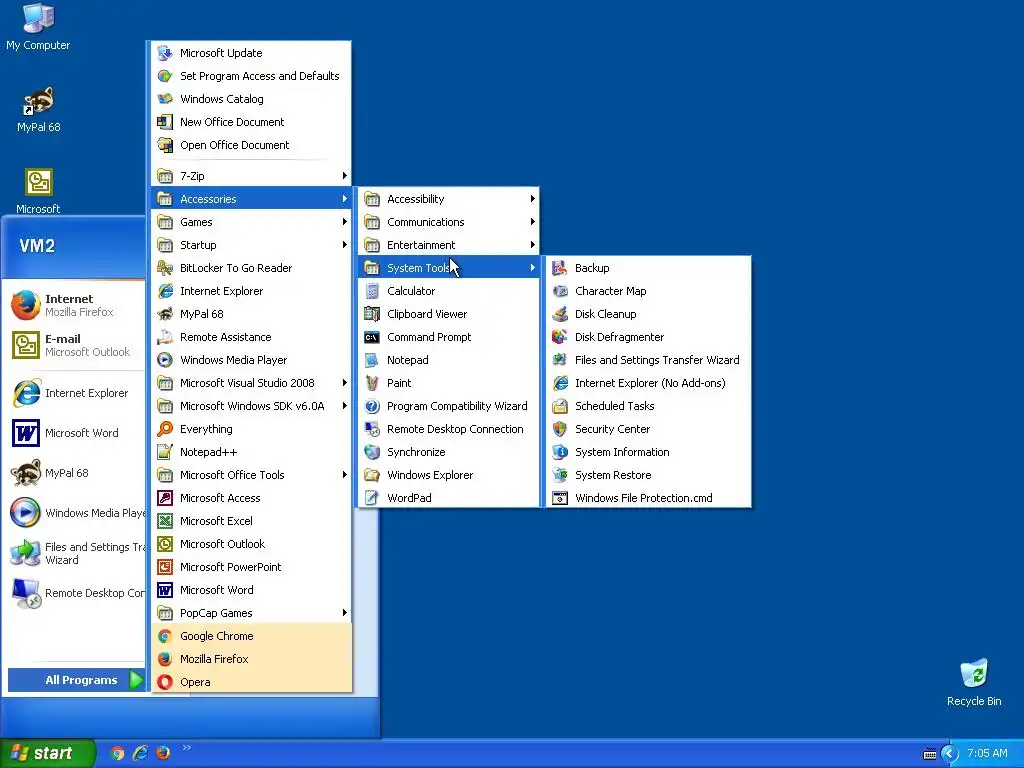Show more Quick Launch items chevron
Screen dimensions: 1024x768
coord(187,748)
